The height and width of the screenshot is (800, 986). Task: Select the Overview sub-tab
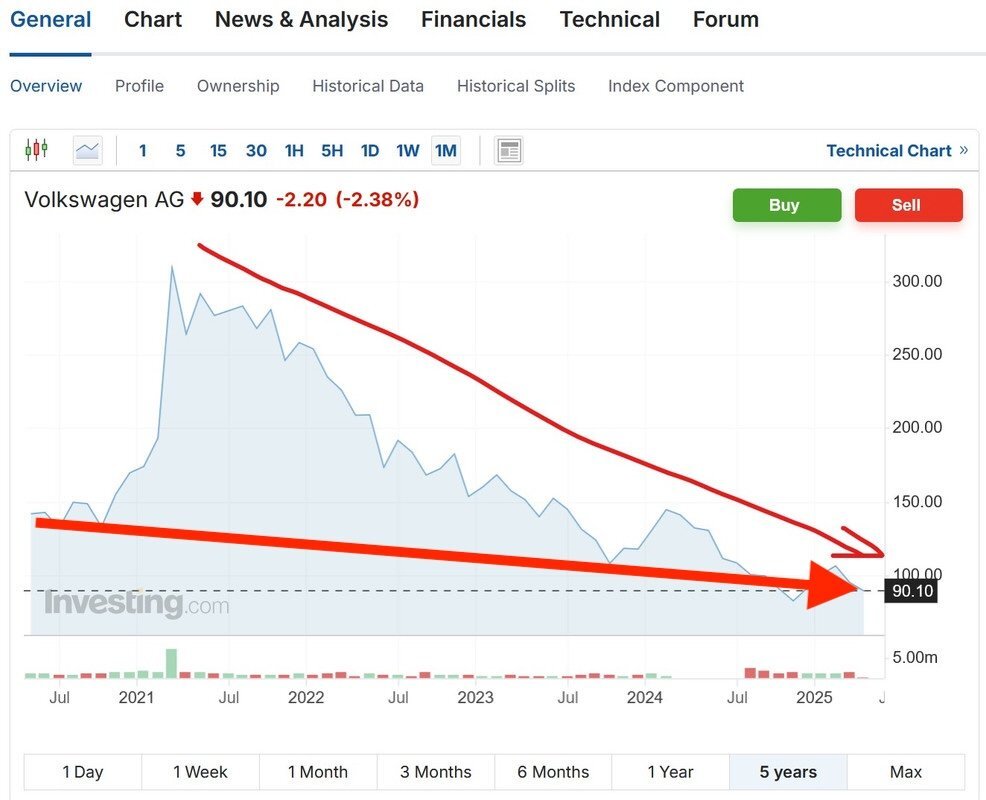tap(46, 86)
